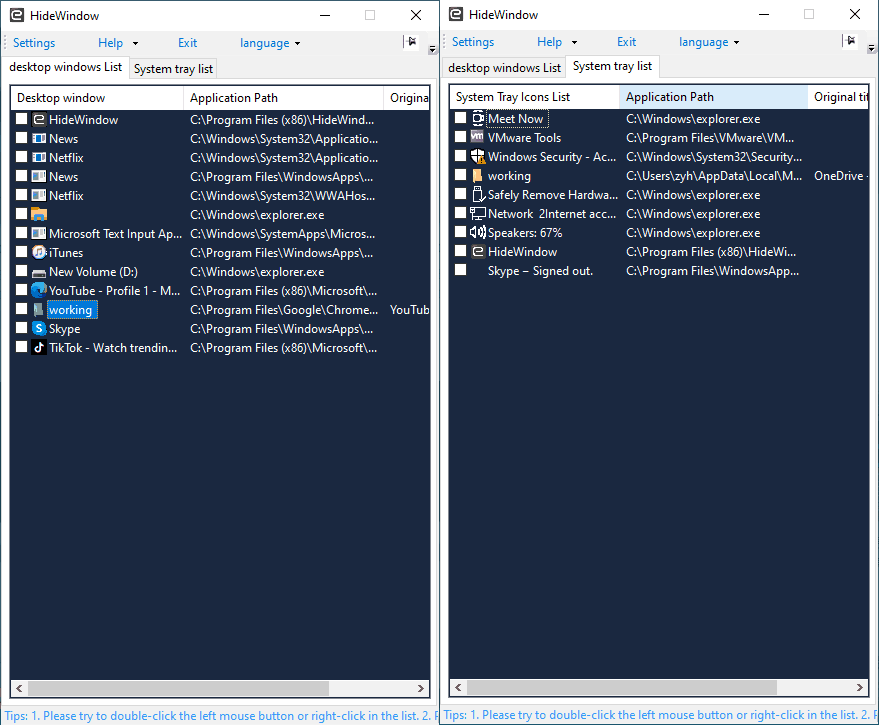879x725 pixels.
Task: Open language dropdown arrow in left window
Action: point(297,43)
